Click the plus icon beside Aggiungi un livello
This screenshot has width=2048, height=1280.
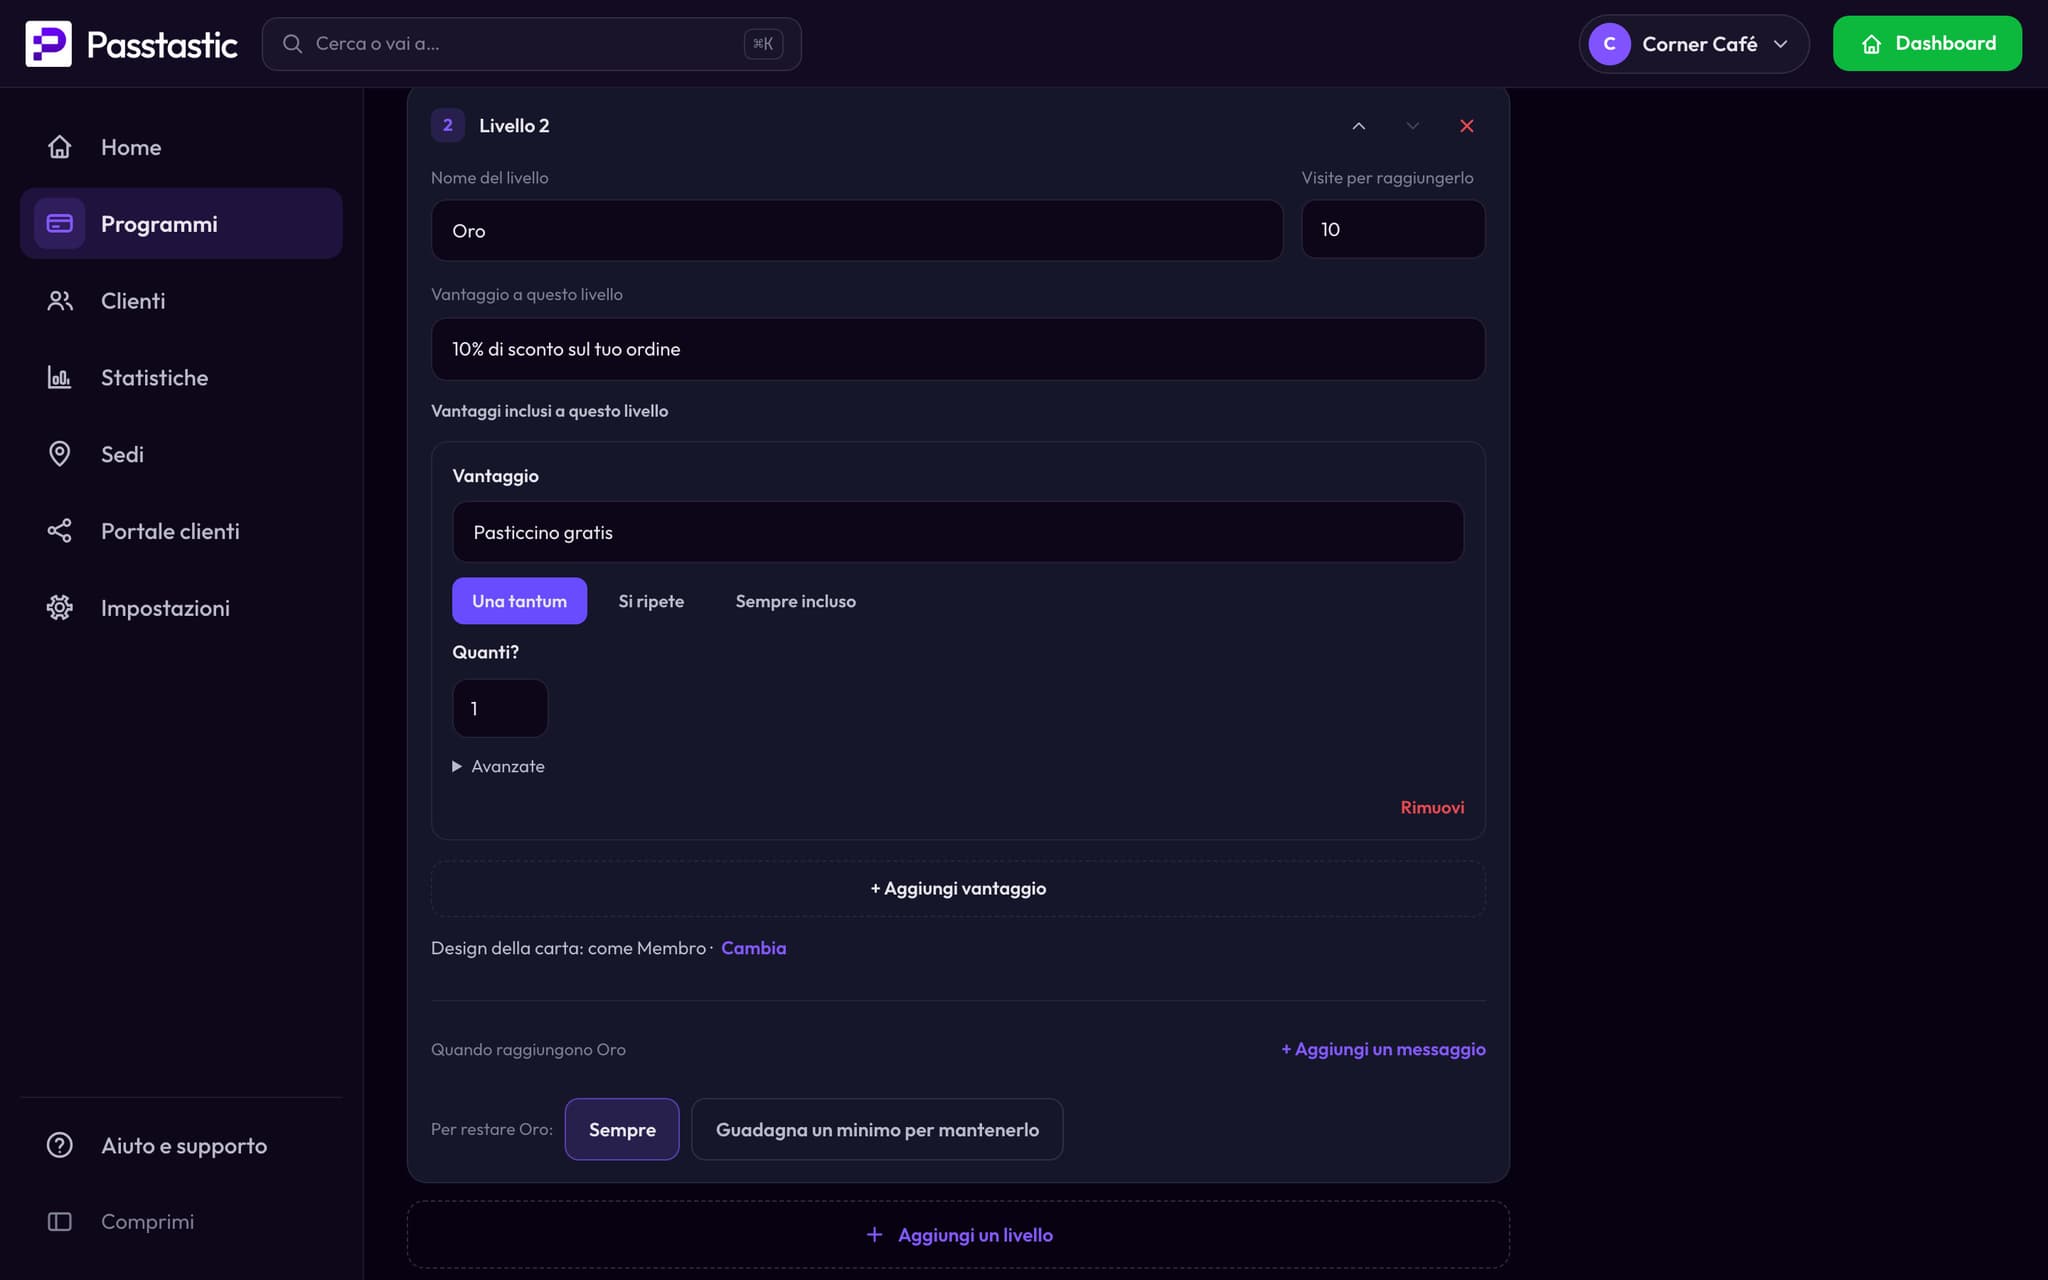click(874, 1235)
